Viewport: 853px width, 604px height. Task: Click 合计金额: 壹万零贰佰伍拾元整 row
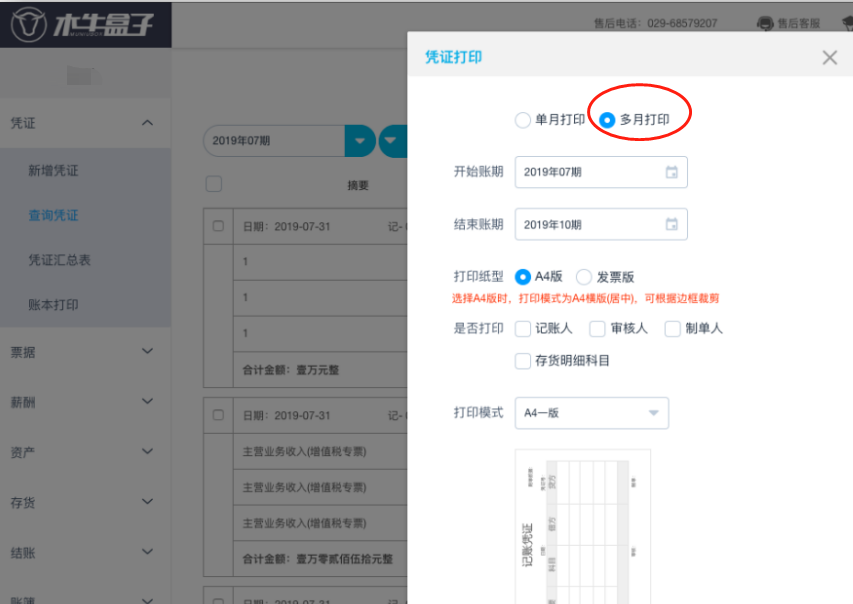point(320,559)
